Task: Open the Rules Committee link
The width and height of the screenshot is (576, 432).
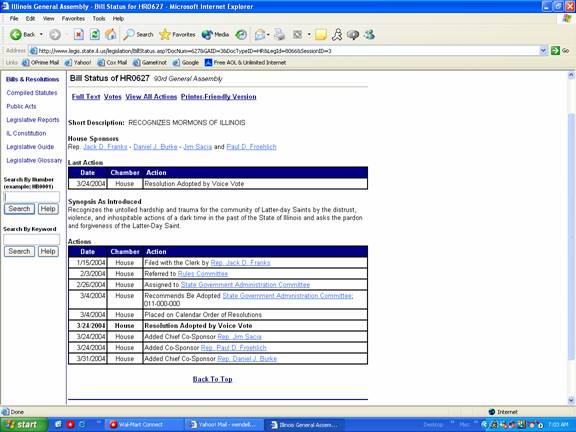Action: 203,274
